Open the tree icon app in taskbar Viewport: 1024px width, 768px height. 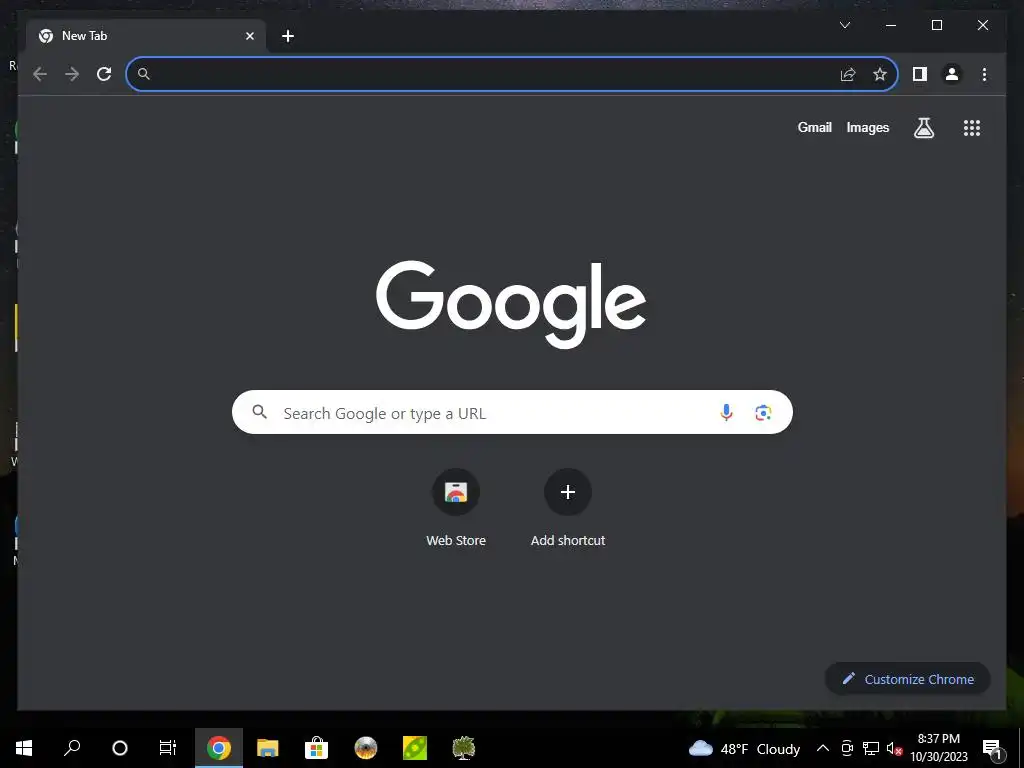click(x=464, y=748)
